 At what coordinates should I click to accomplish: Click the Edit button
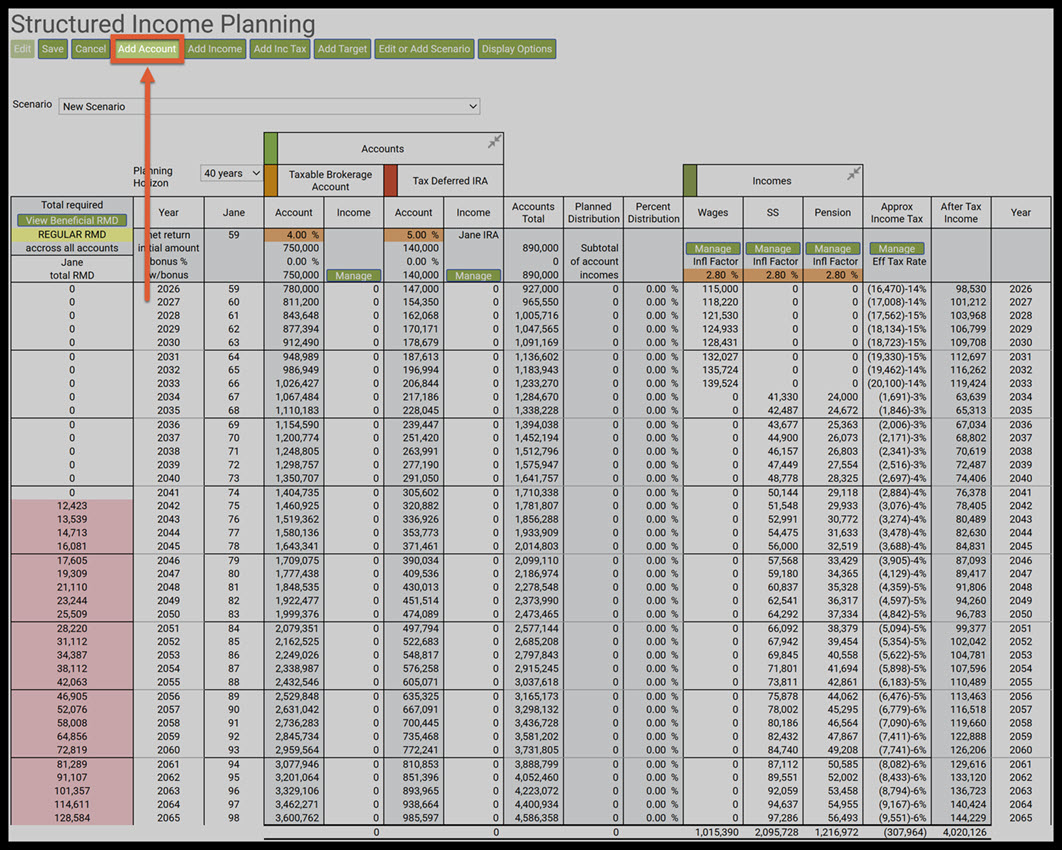(22, 49)
